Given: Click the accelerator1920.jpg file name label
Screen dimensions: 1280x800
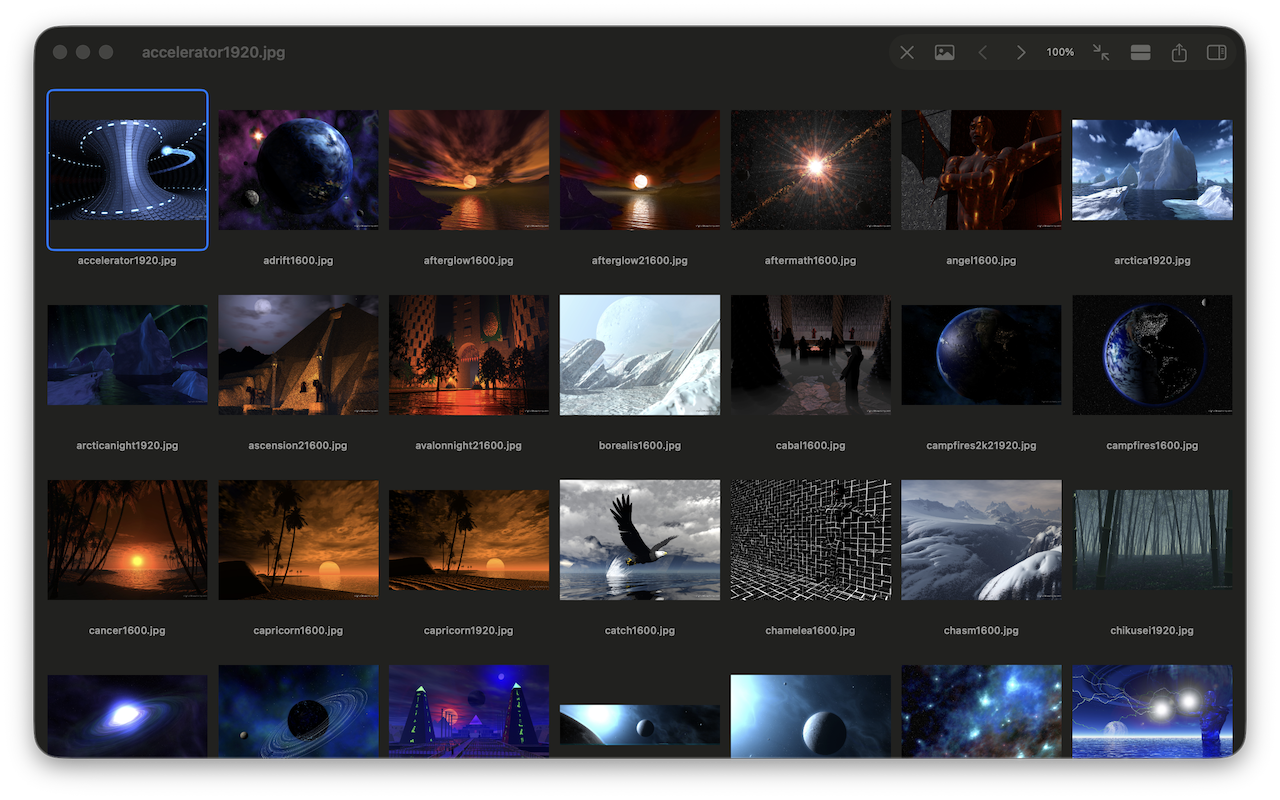Looking at the screenshot, I should pos(128,260).
